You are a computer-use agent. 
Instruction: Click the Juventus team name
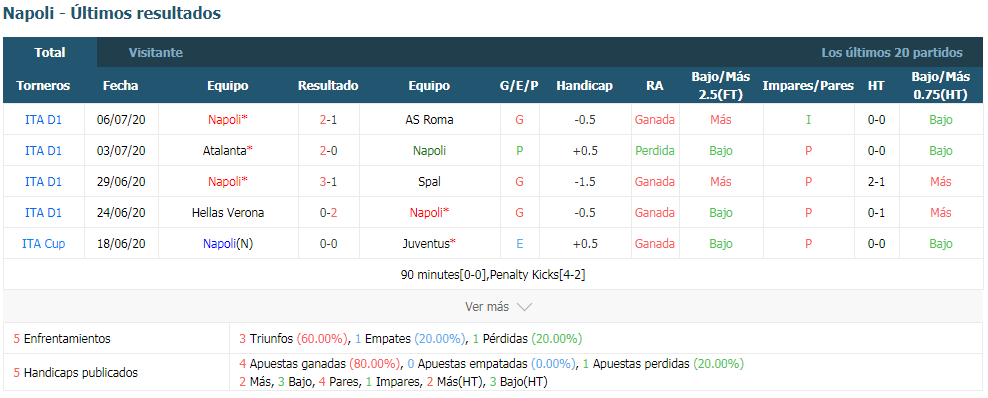427,244
